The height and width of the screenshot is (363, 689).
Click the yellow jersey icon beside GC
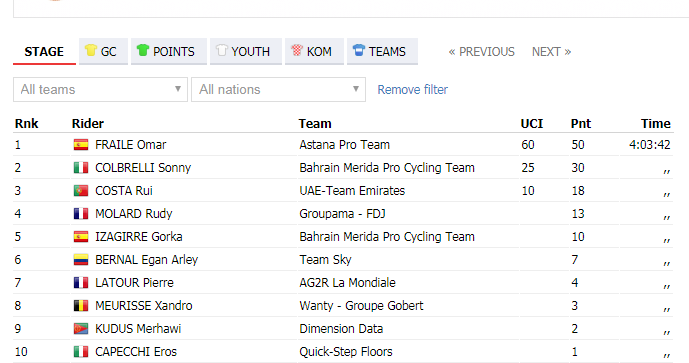[91, 50]
